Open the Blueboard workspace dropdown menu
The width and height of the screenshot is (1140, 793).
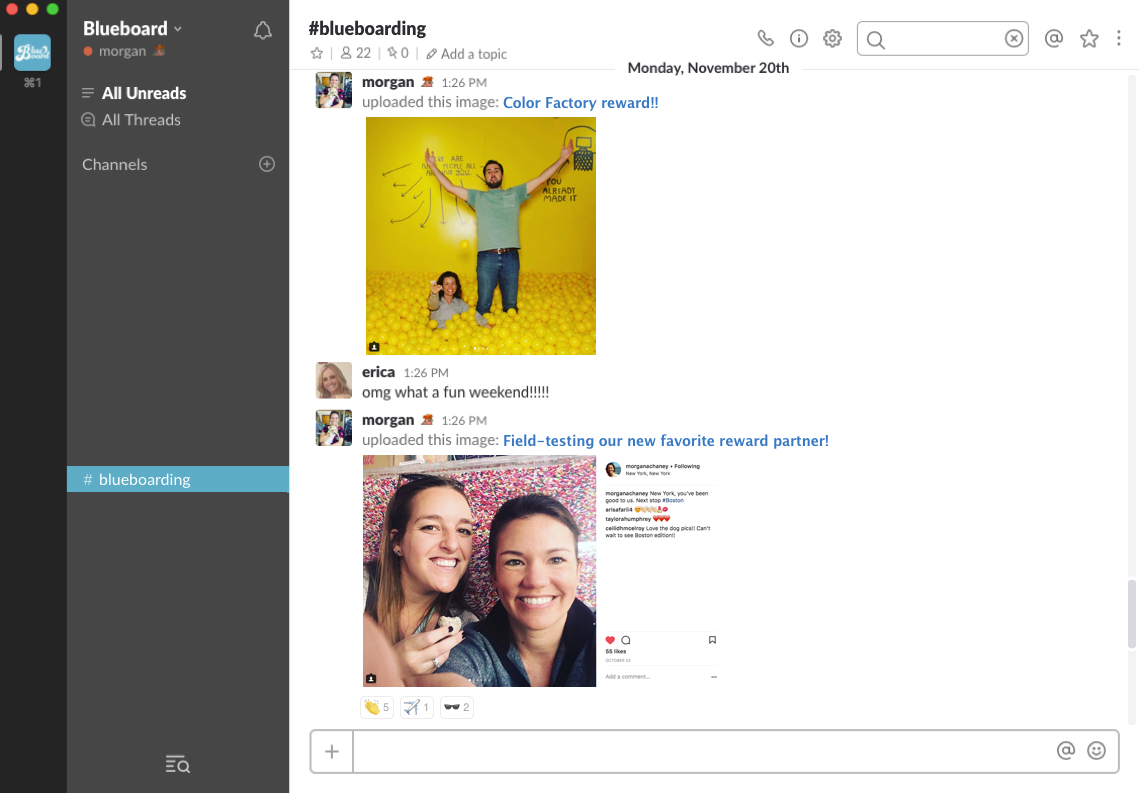(132, 28)
